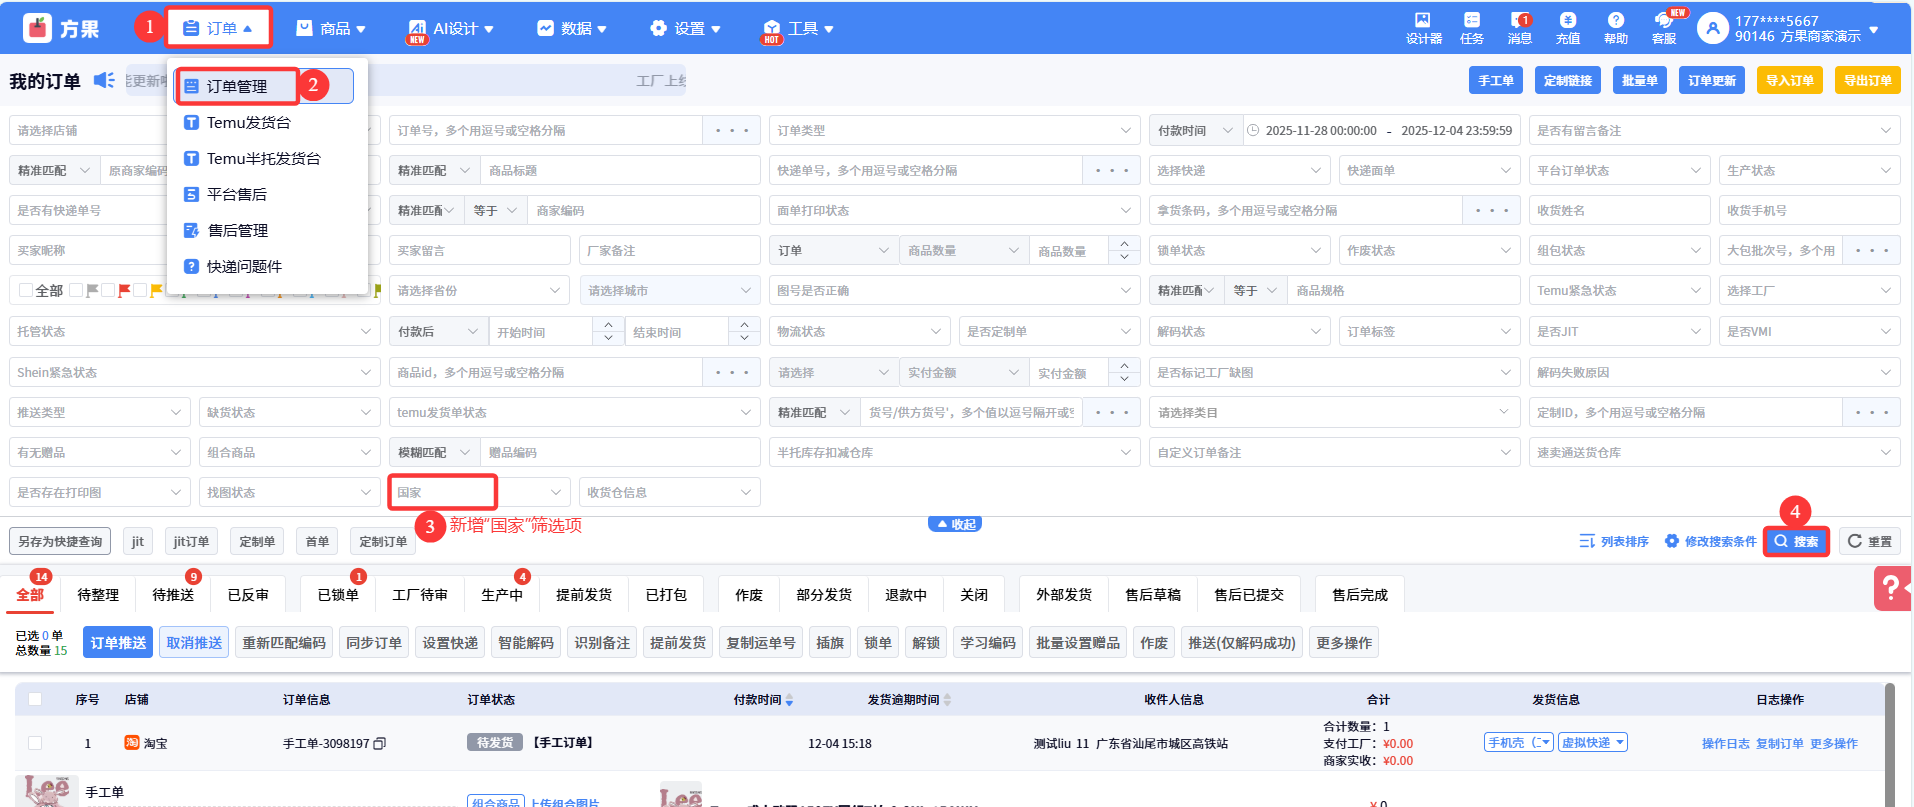Viewport: 1914px width, 807px height.
Task: Check the red flag filter box
Action: pos(109,291)
